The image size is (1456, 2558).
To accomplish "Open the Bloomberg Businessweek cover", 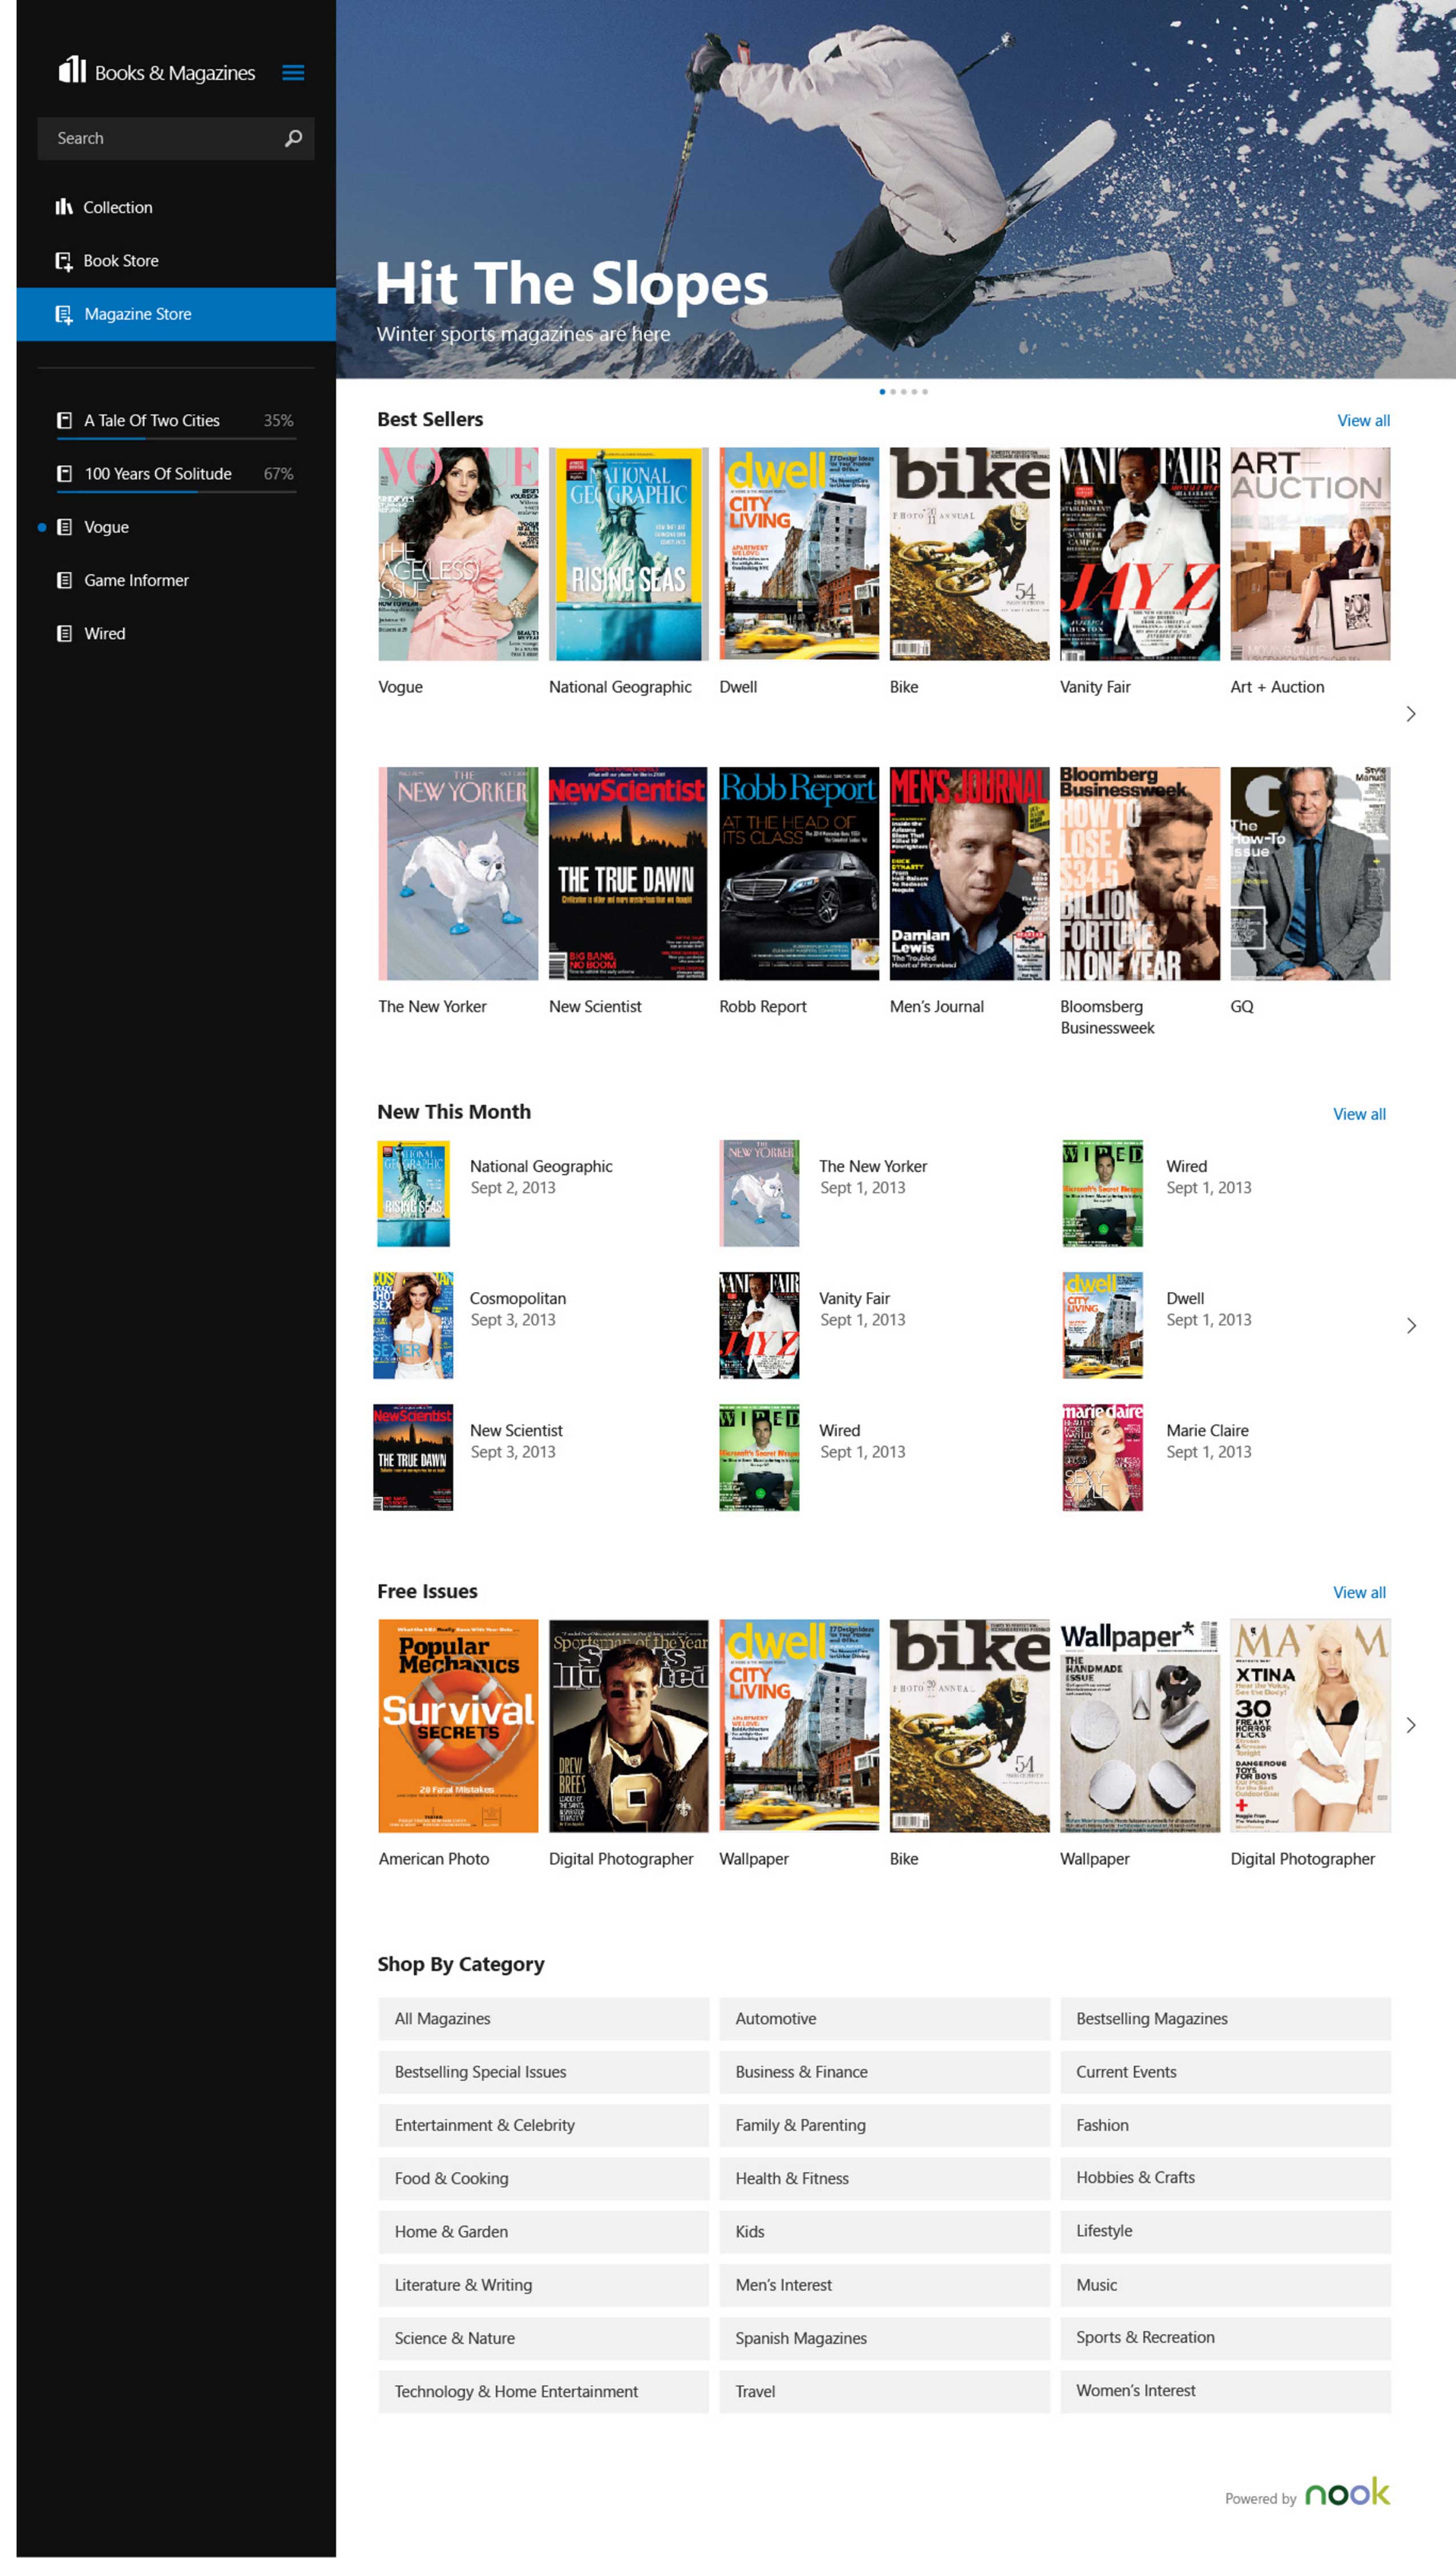I will 1140,874.
